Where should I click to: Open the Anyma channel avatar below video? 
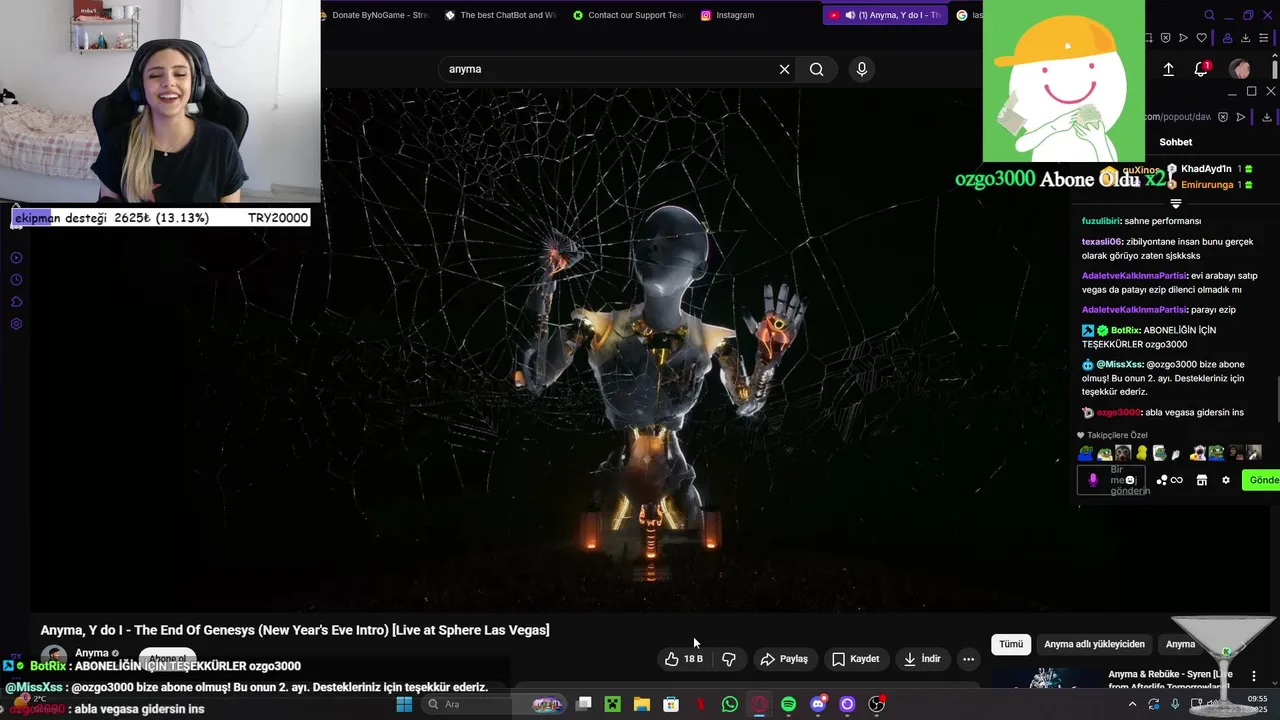tap(53, 657)
